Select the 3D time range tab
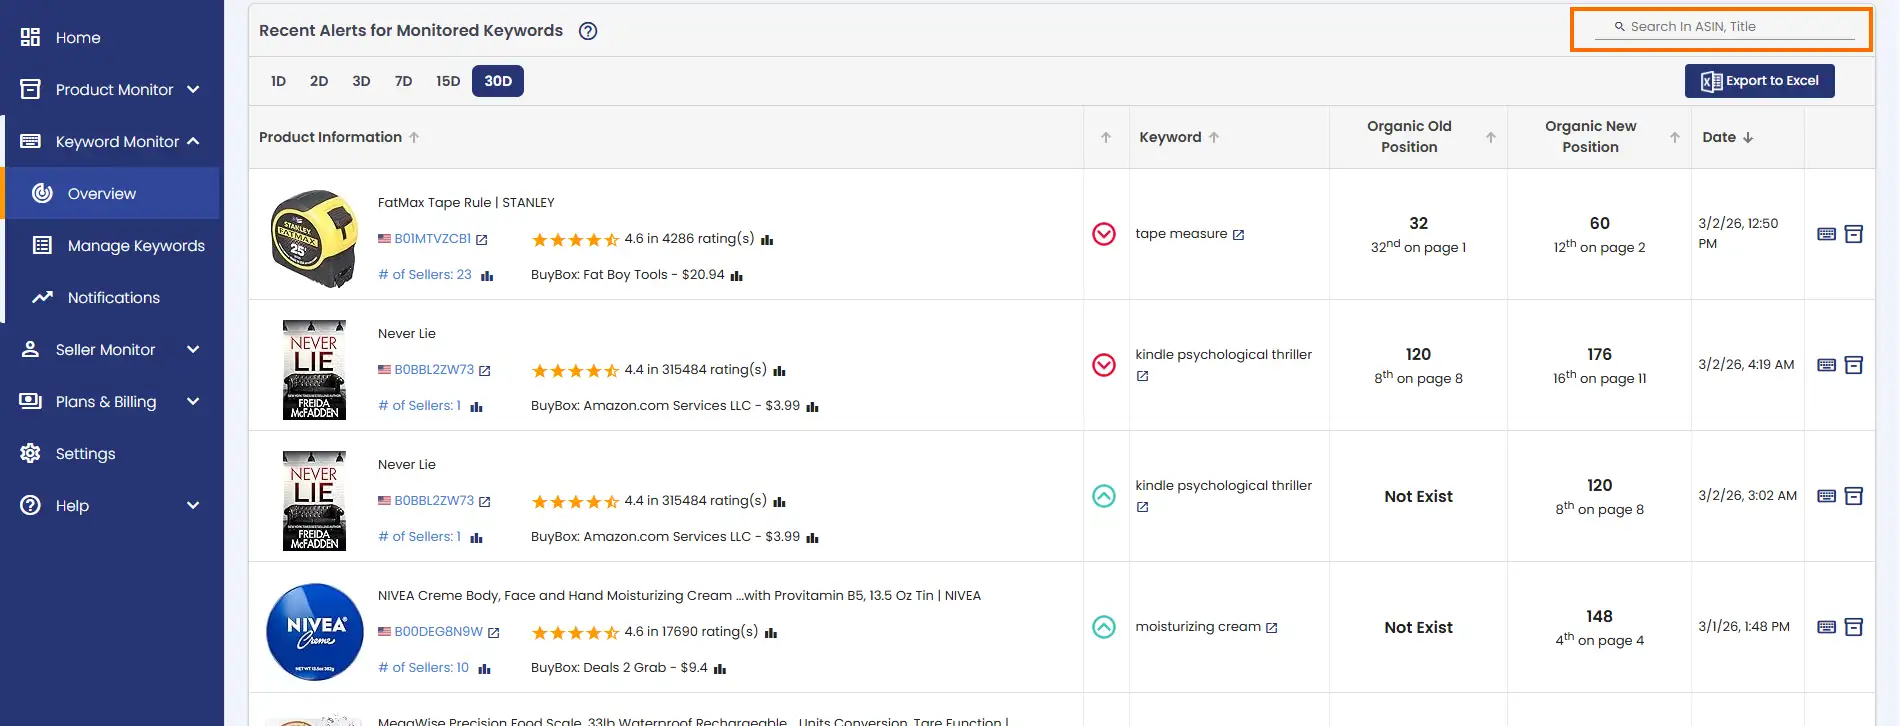The height and width of the screenshot is (726, 1900). [x=361, y=81]
